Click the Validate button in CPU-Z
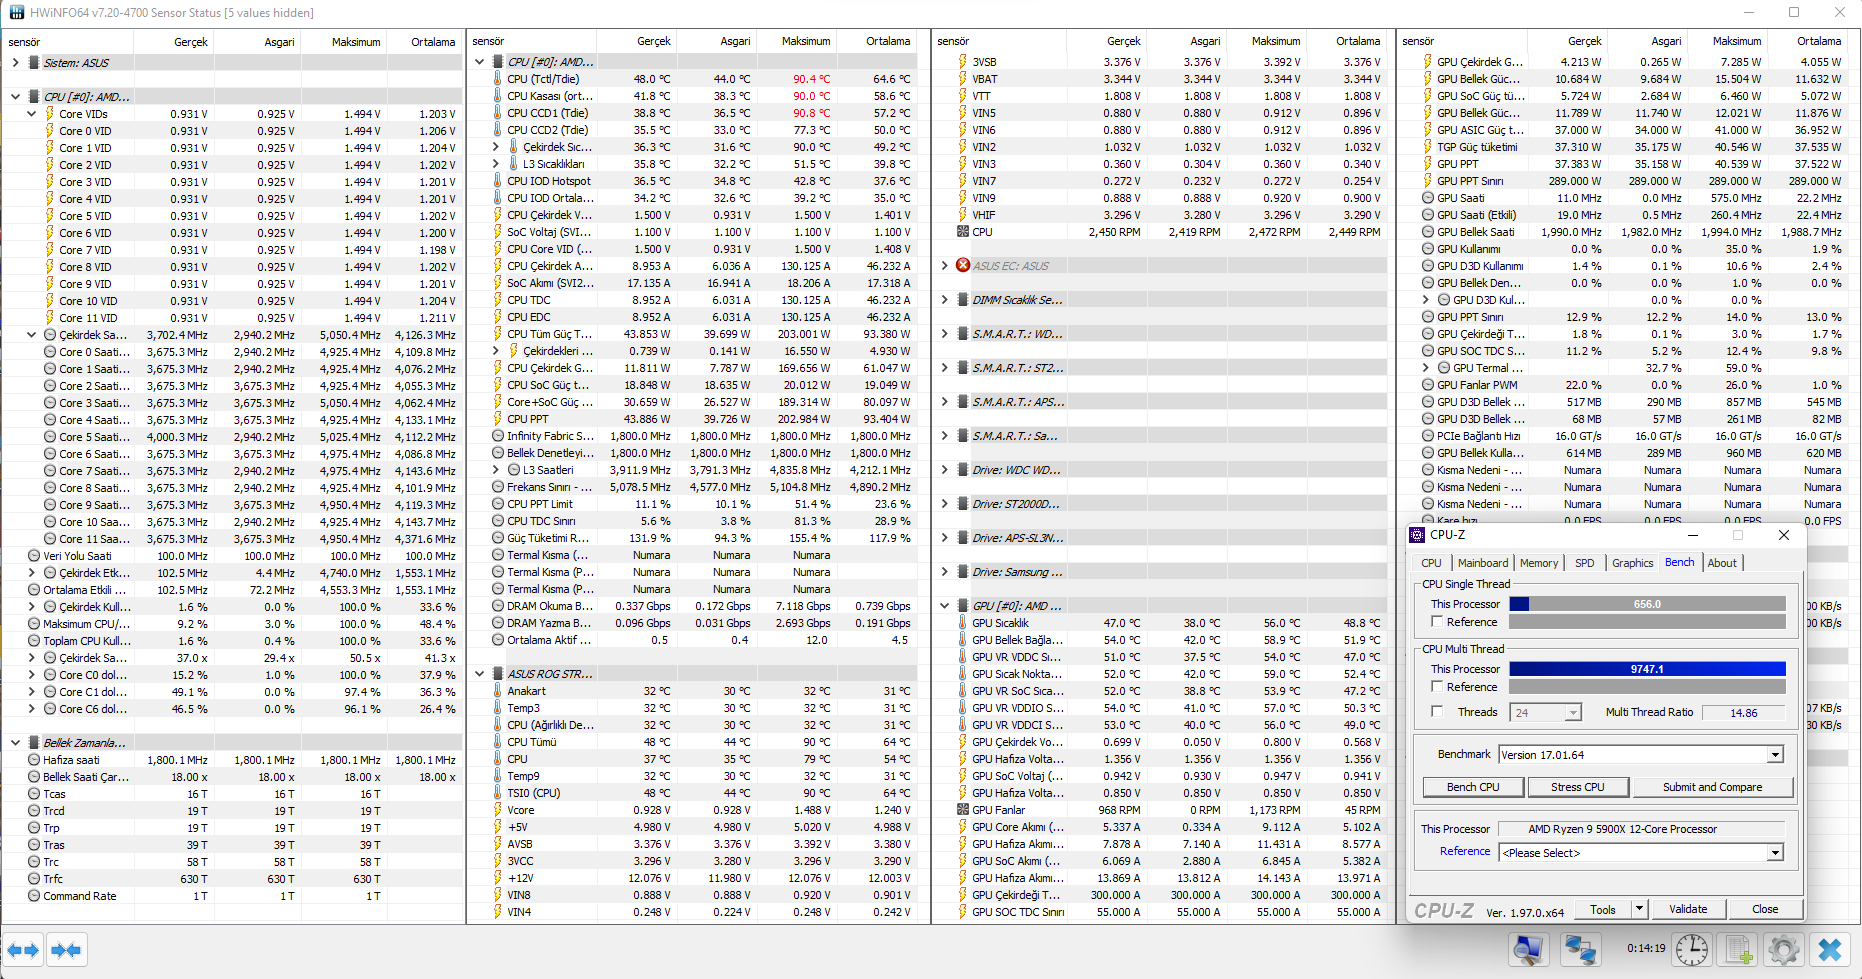Viewport: 1862px width, 979px height. coord(1688,909)
